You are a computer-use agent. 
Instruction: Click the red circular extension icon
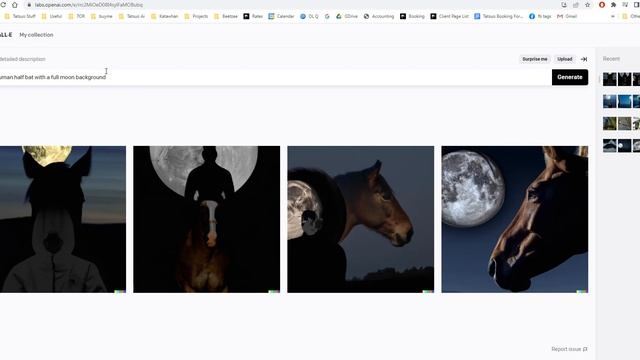[x=602, y=5]
